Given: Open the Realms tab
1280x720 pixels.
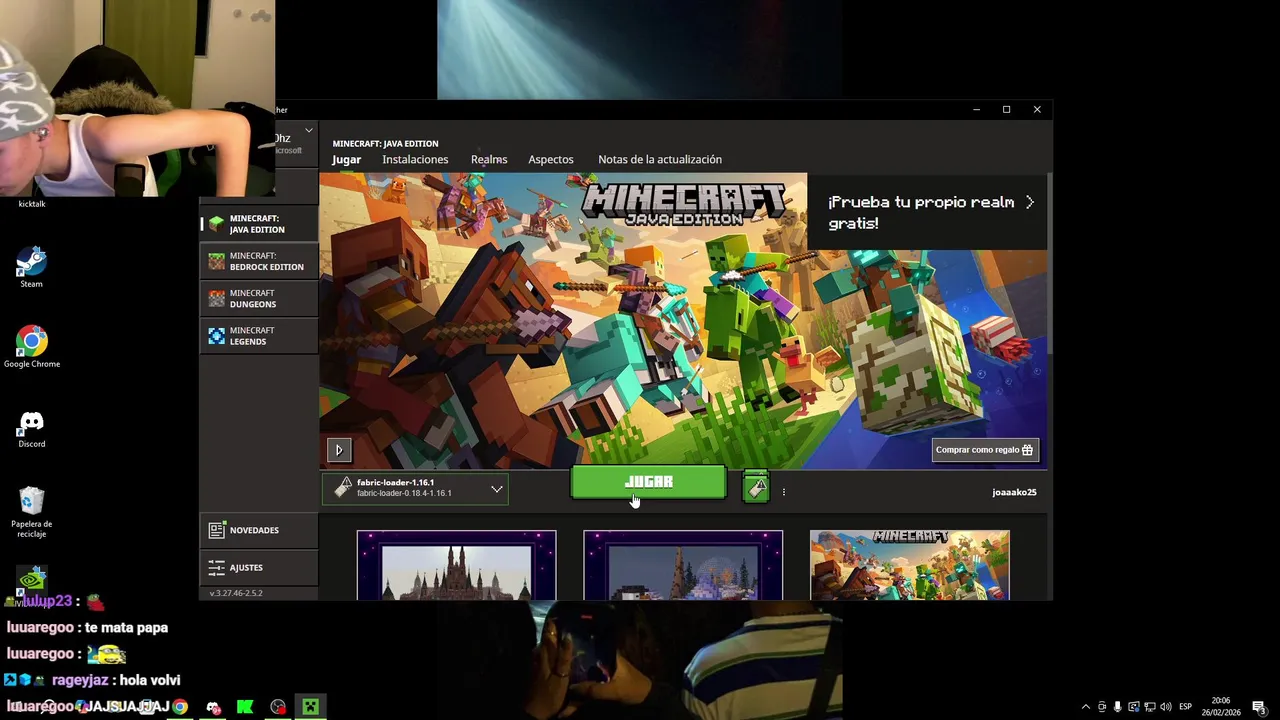Looking at the screenshot, I should click(x=489, y=159).
